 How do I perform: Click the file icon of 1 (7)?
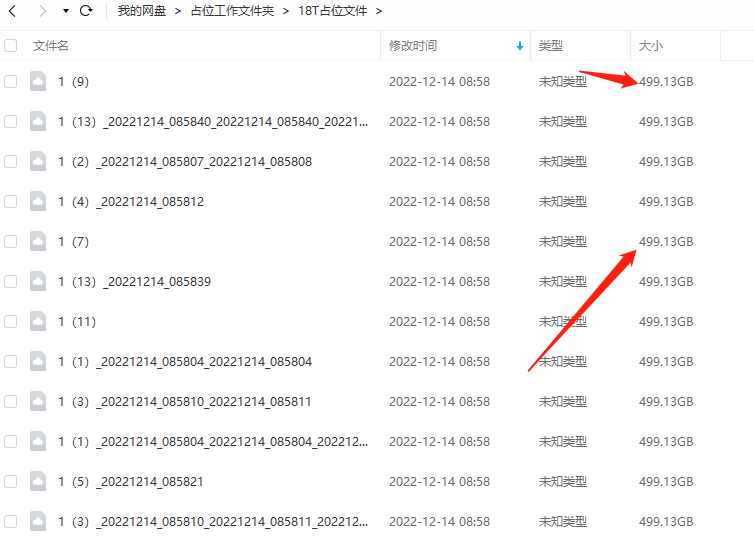38,241
